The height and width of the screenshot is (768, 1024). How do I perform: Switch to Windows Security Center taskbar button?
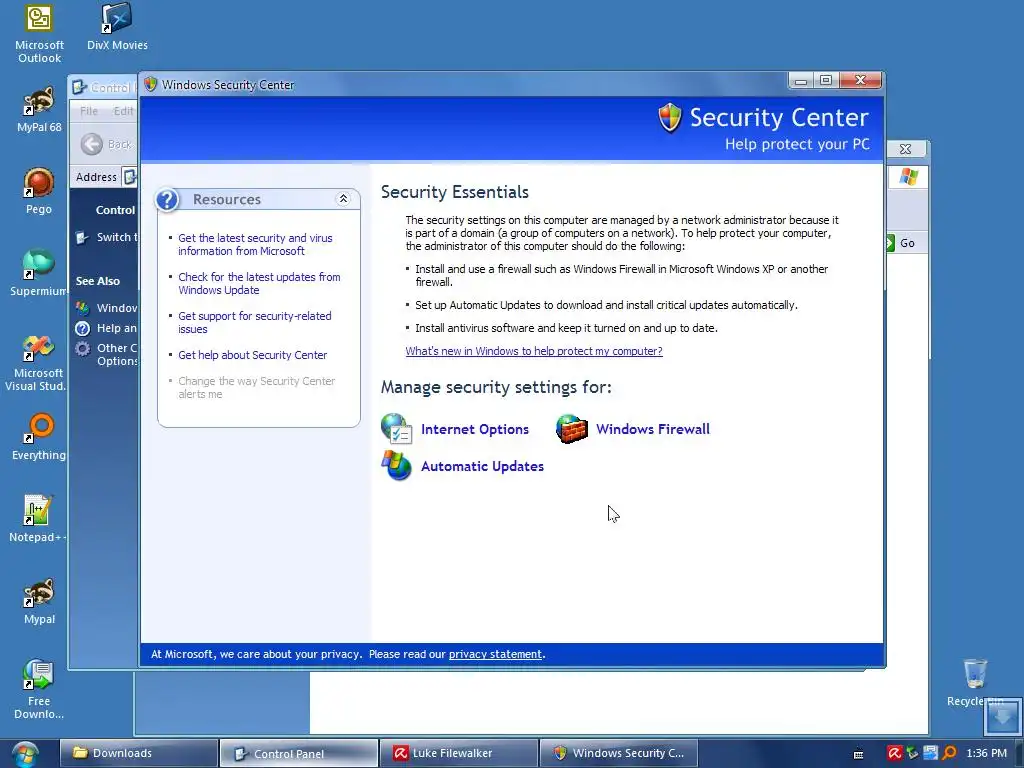[618, 753]
